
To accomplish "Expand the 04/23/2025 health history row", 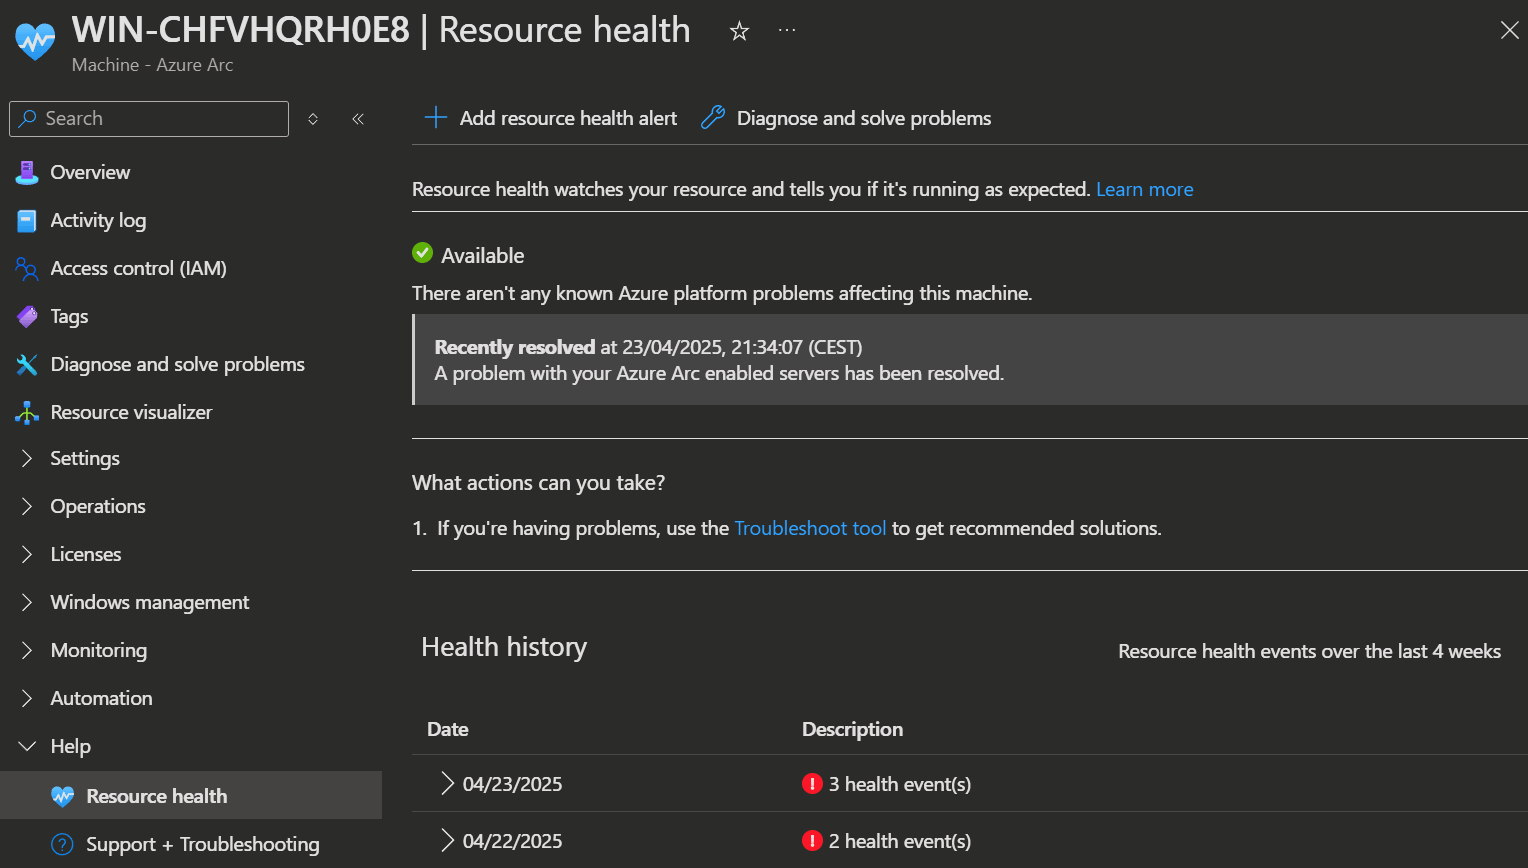I will coord(447,784).
